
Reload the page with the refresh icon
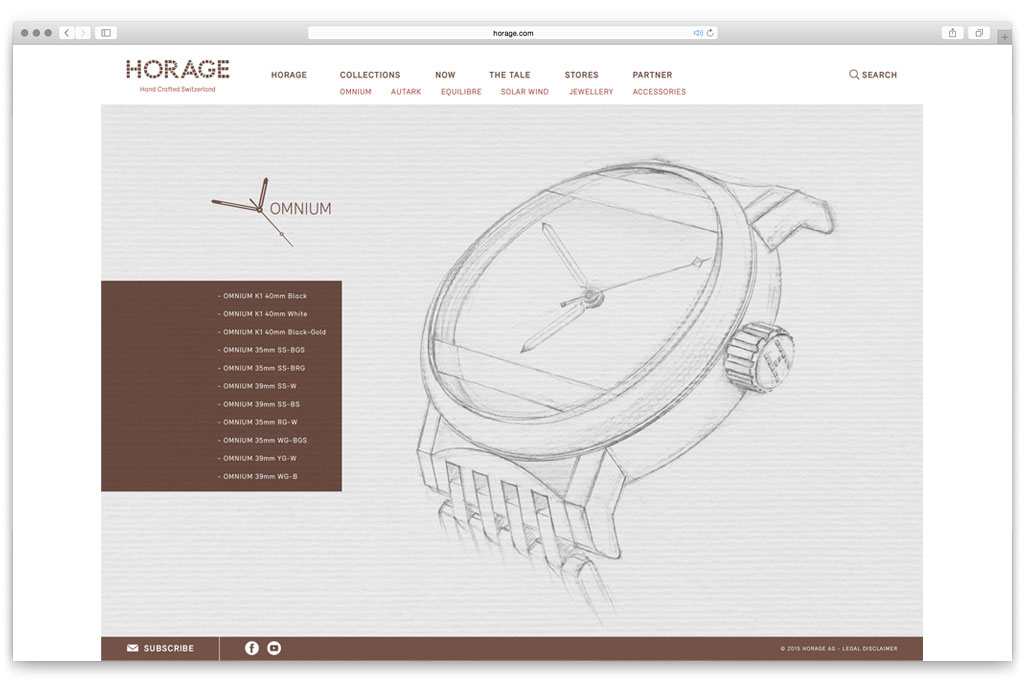point(710,33)
